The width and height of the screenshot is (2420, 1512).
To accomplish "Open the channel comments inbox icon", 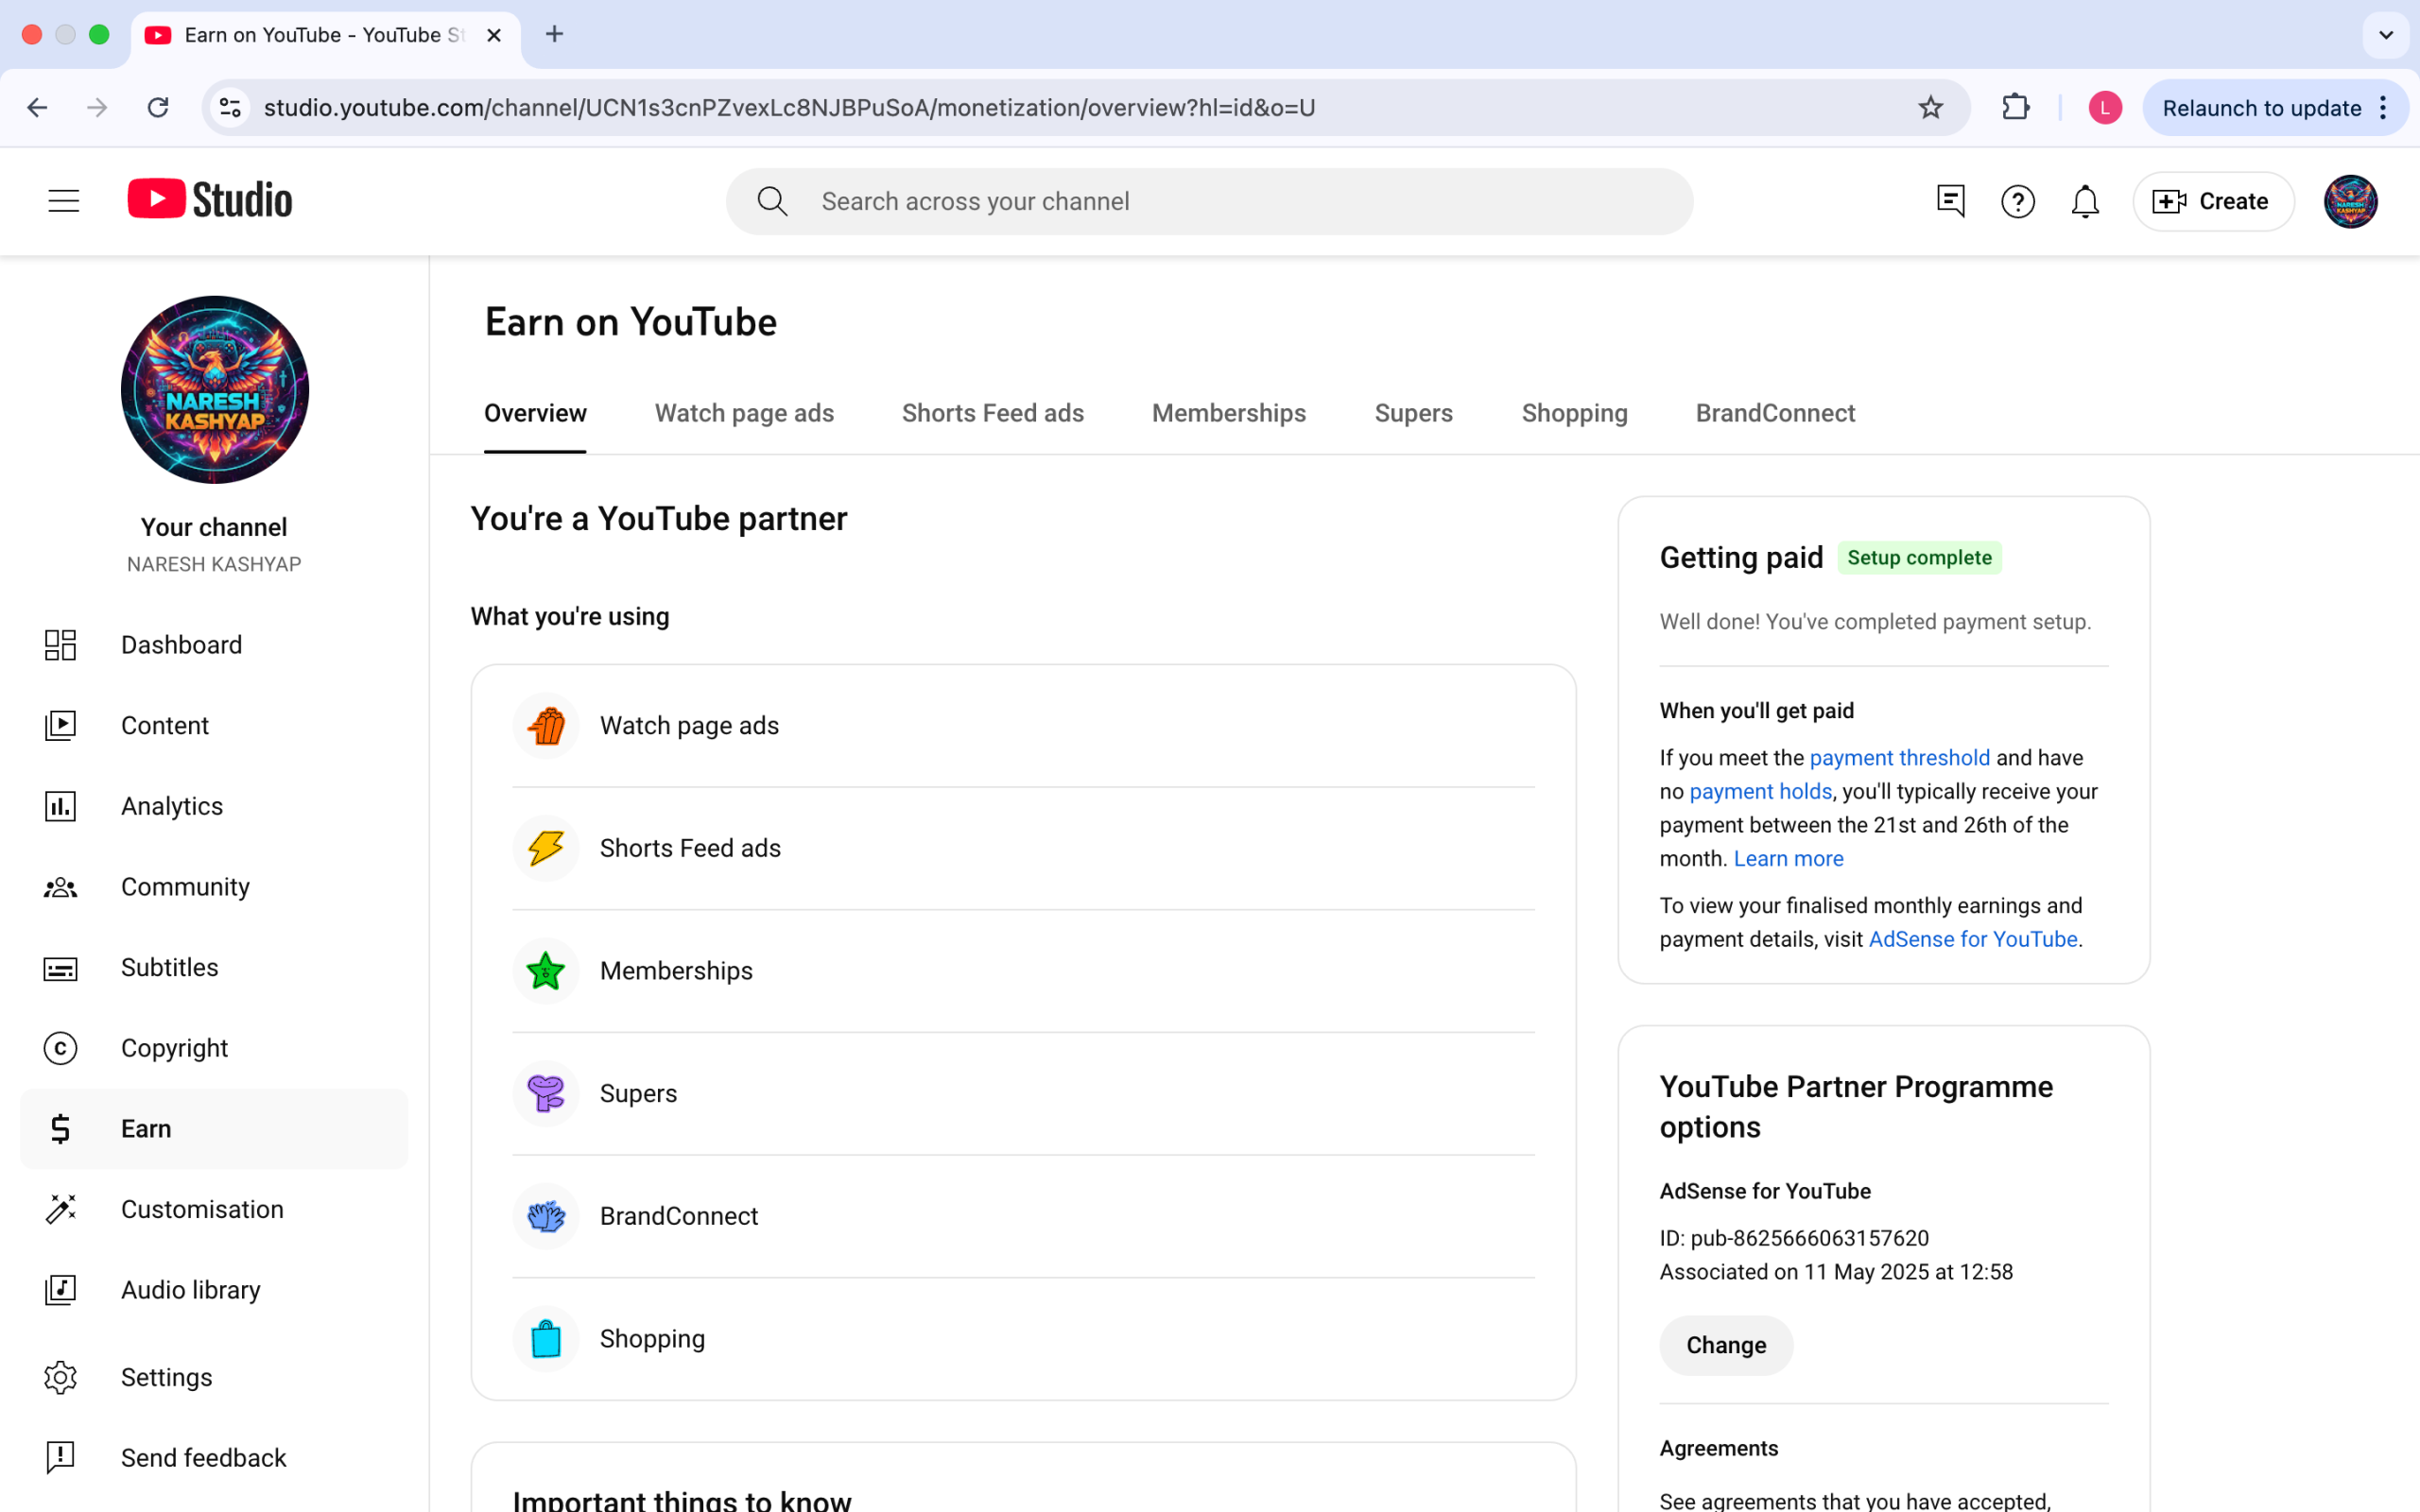I will [1950, 201].
